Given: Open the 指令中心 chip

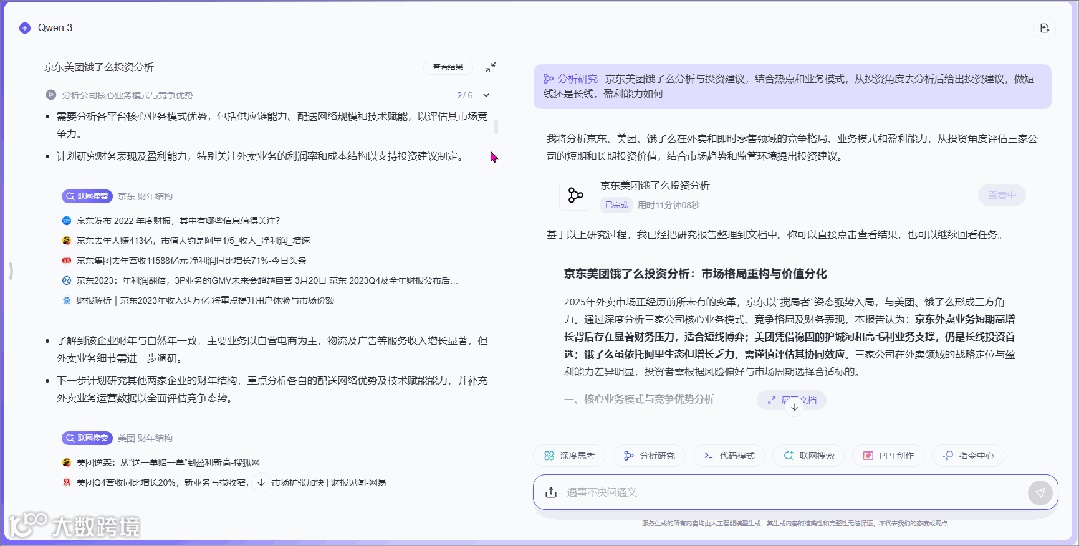Looking at the screenshot, I should click(968, 456).
